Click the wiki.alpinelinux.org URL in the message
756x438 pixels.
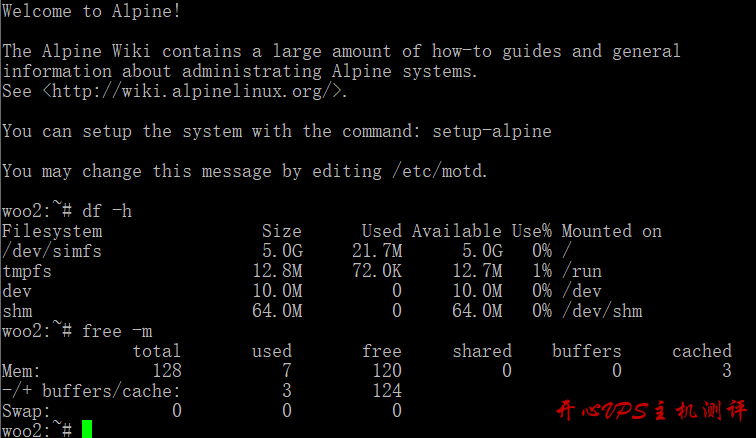194,91
